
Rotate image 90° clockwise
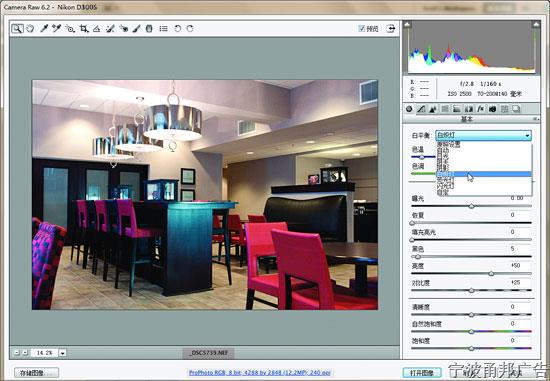point(190,29)
